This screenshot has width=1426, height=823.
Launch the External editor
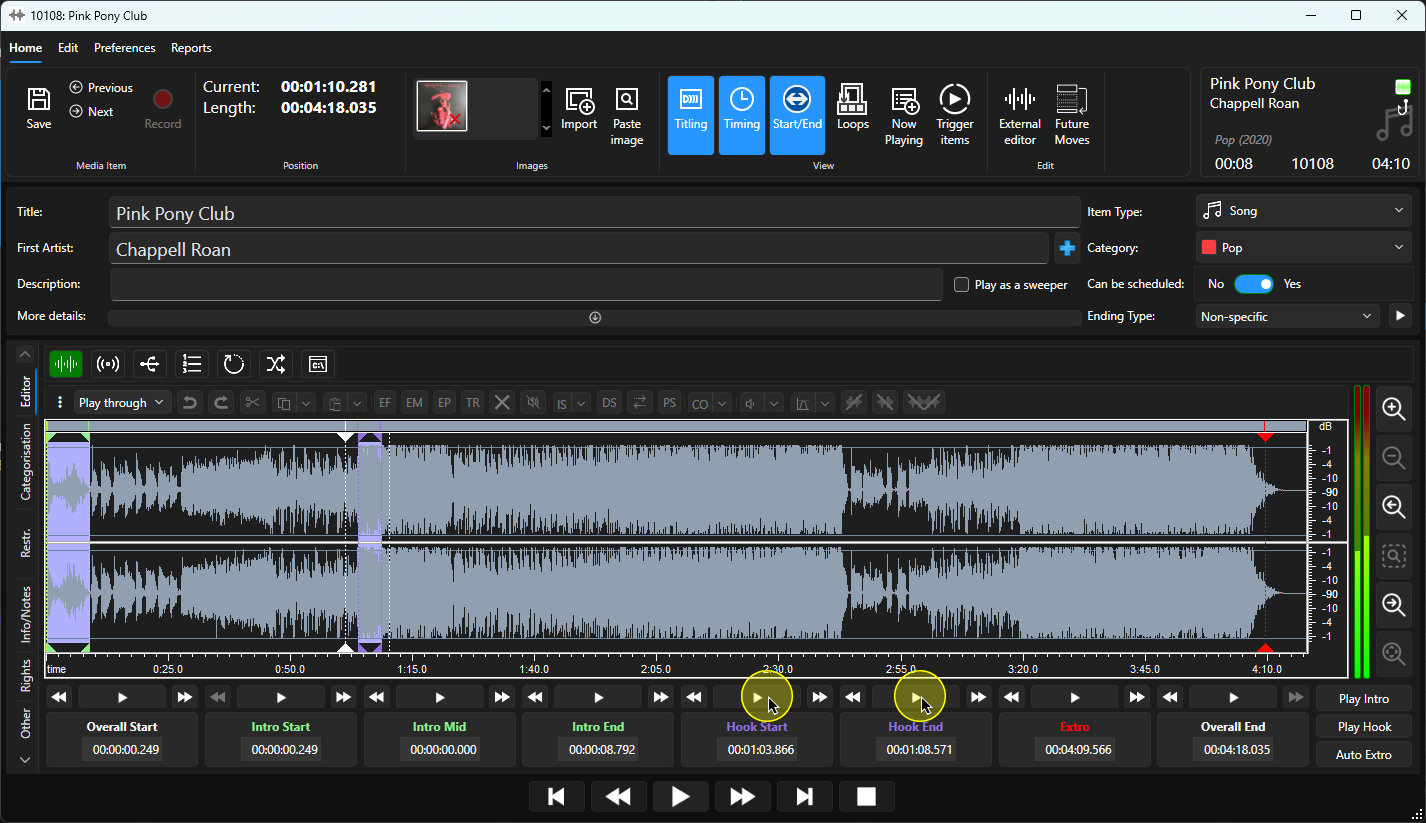(1020, 116)
